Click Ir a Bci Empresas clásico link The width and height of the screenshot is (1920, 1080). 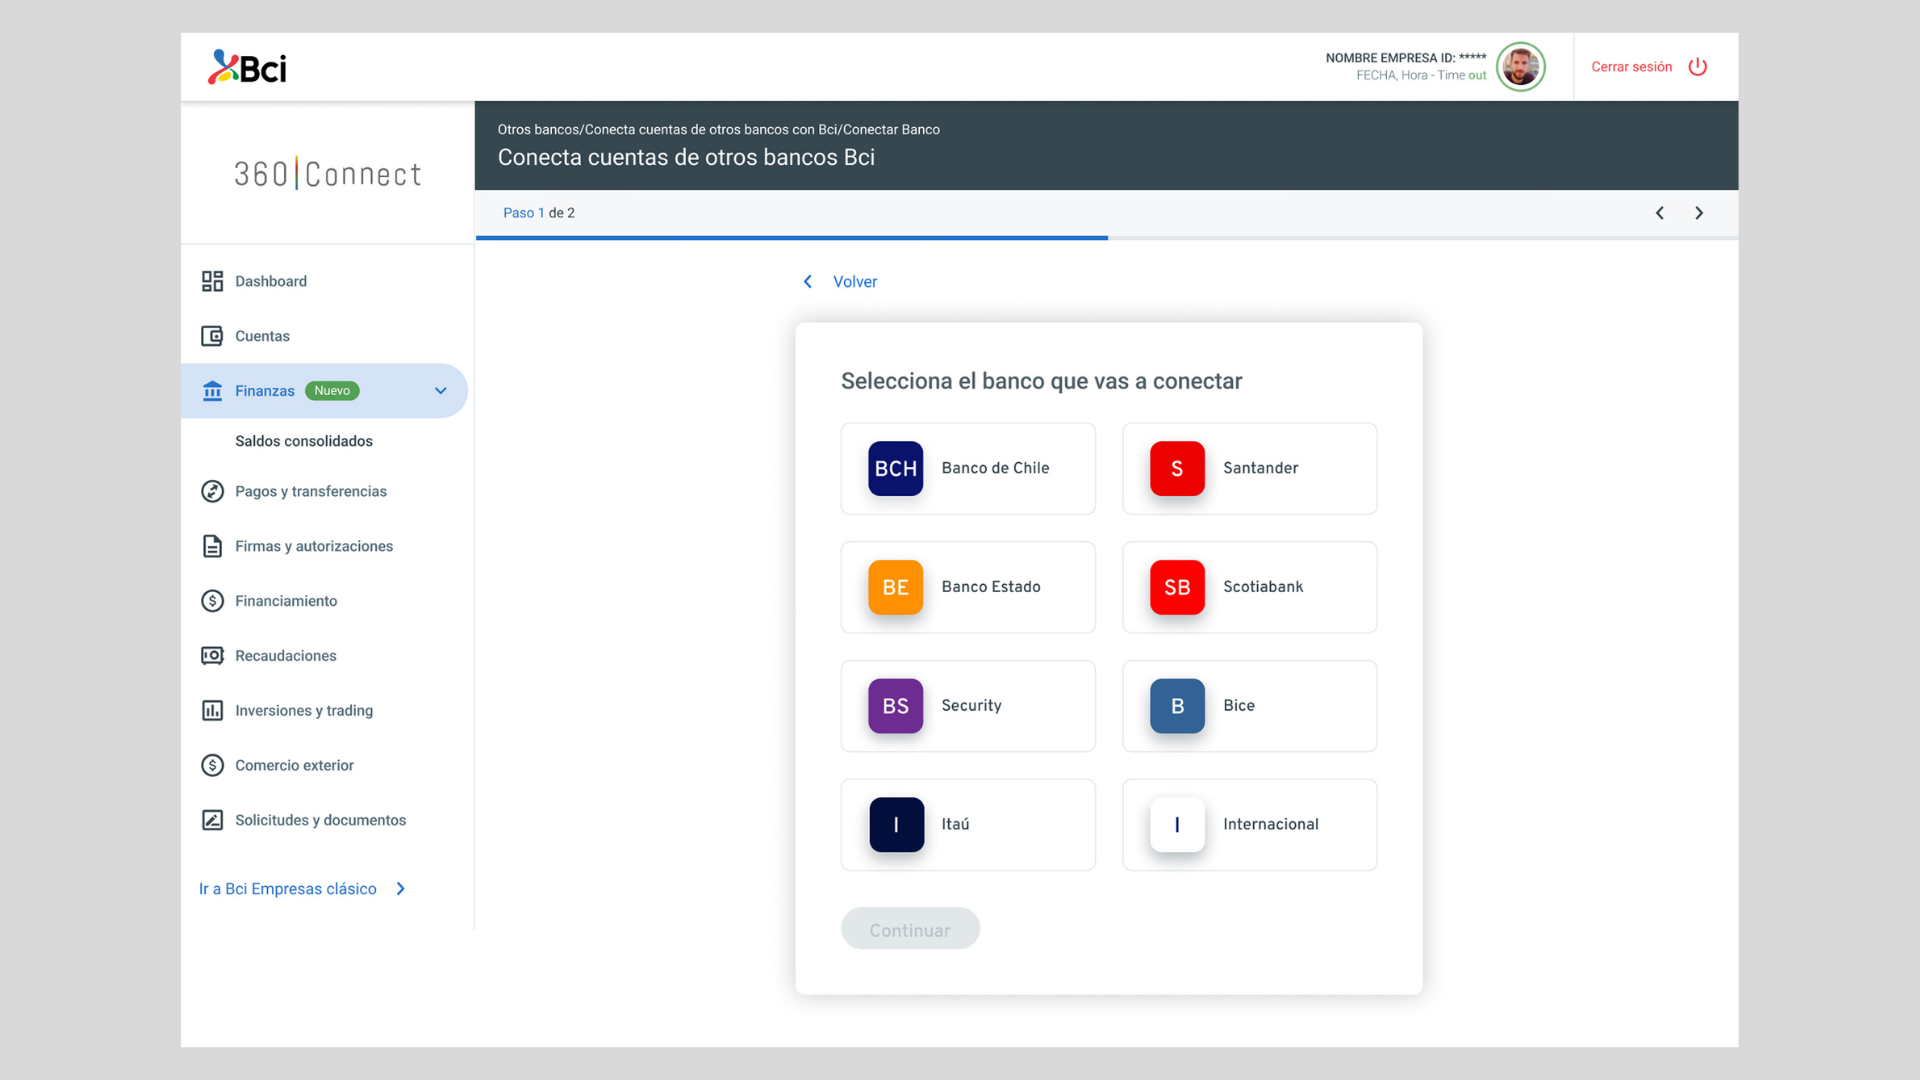pos(288,889)
